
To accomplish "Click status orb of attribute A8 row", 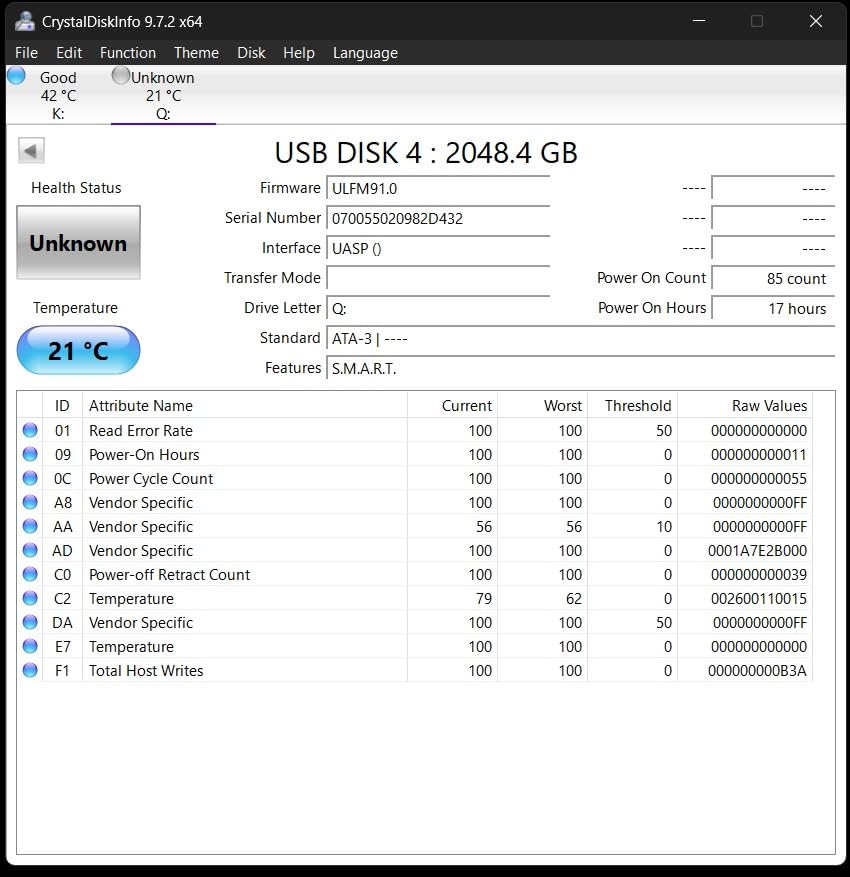I will 30,502.
